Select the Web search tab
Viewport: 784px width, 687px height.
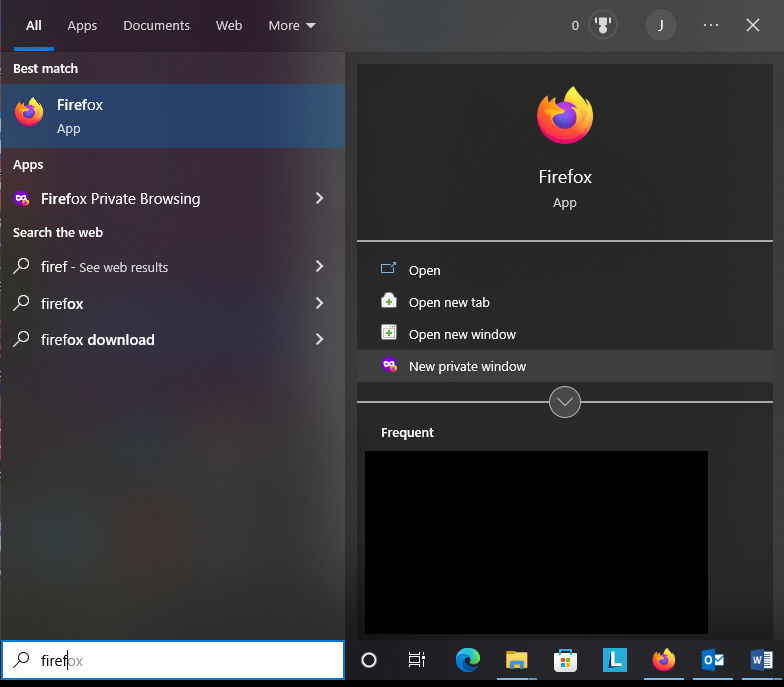pyautogui.click(x=229, y=26)
